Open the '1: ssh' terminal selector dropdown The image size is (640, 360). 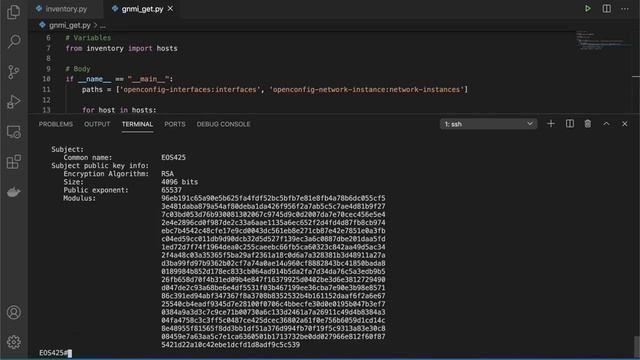pos(488,124)
